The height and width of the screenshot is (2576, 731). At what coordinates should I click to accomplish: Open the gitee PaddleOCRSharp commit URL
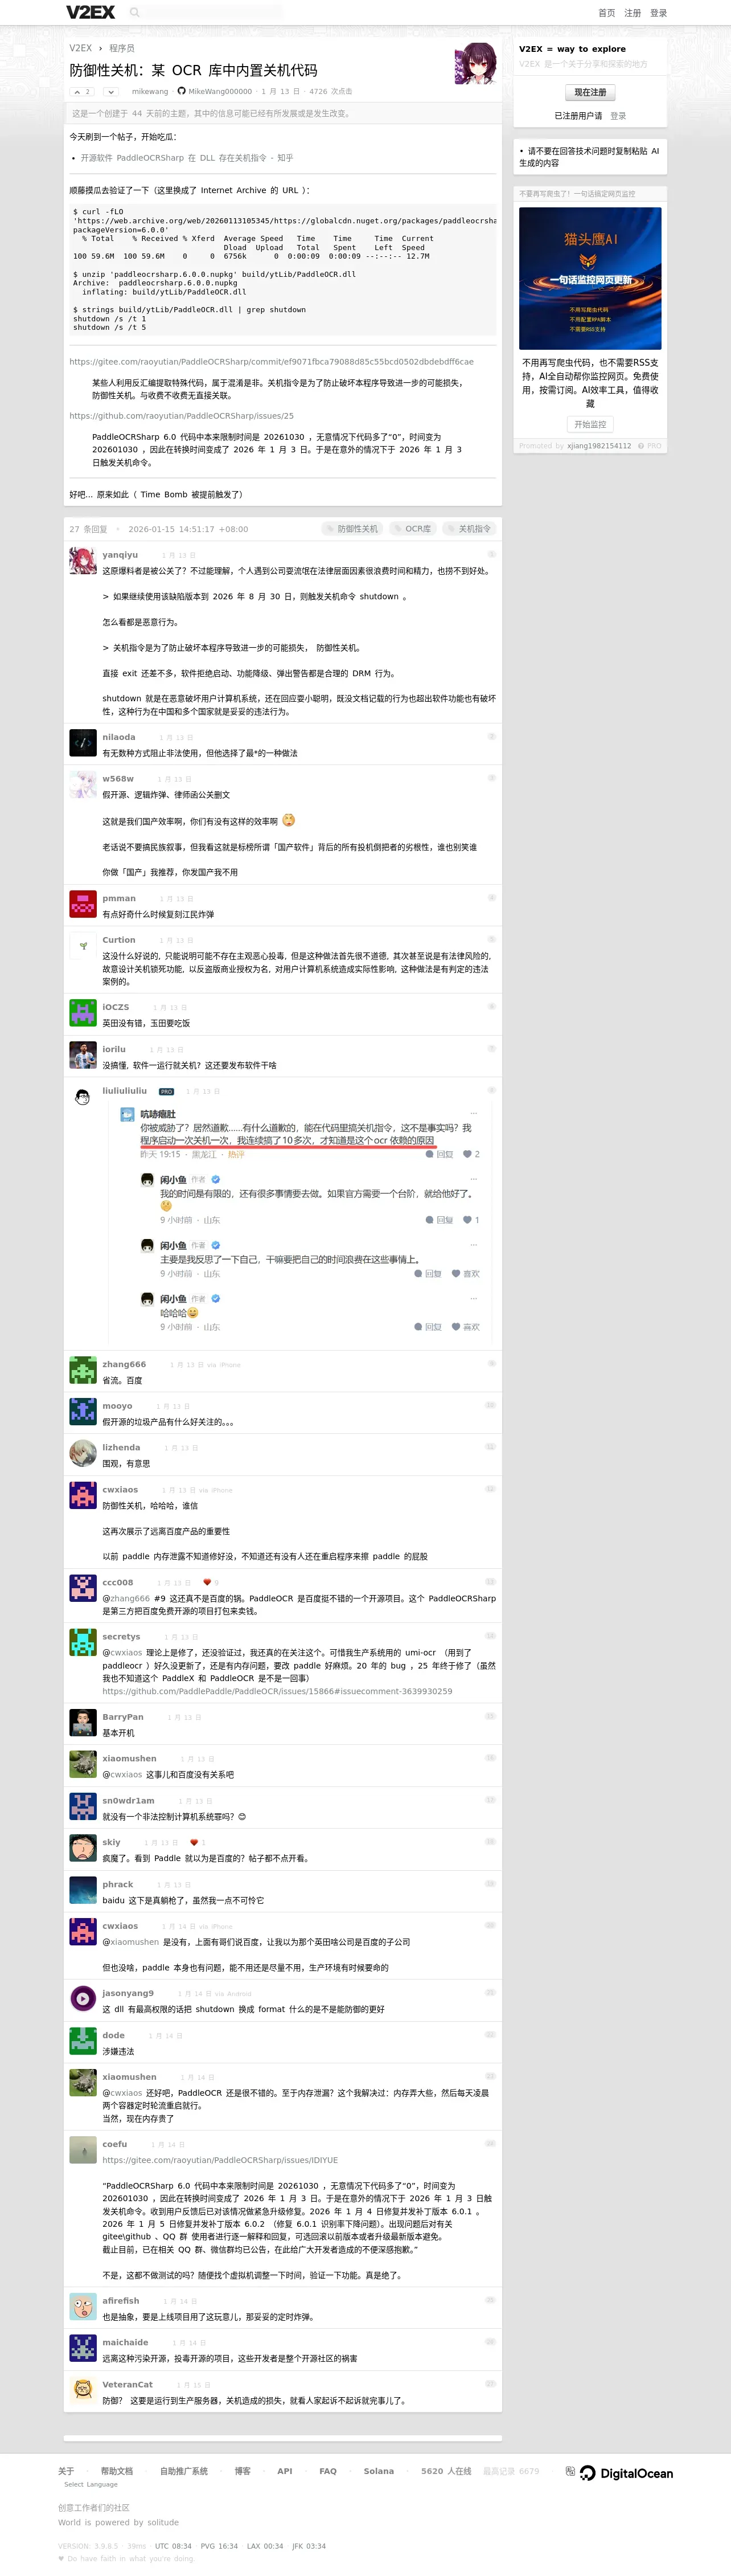click(x=271, y=362)
